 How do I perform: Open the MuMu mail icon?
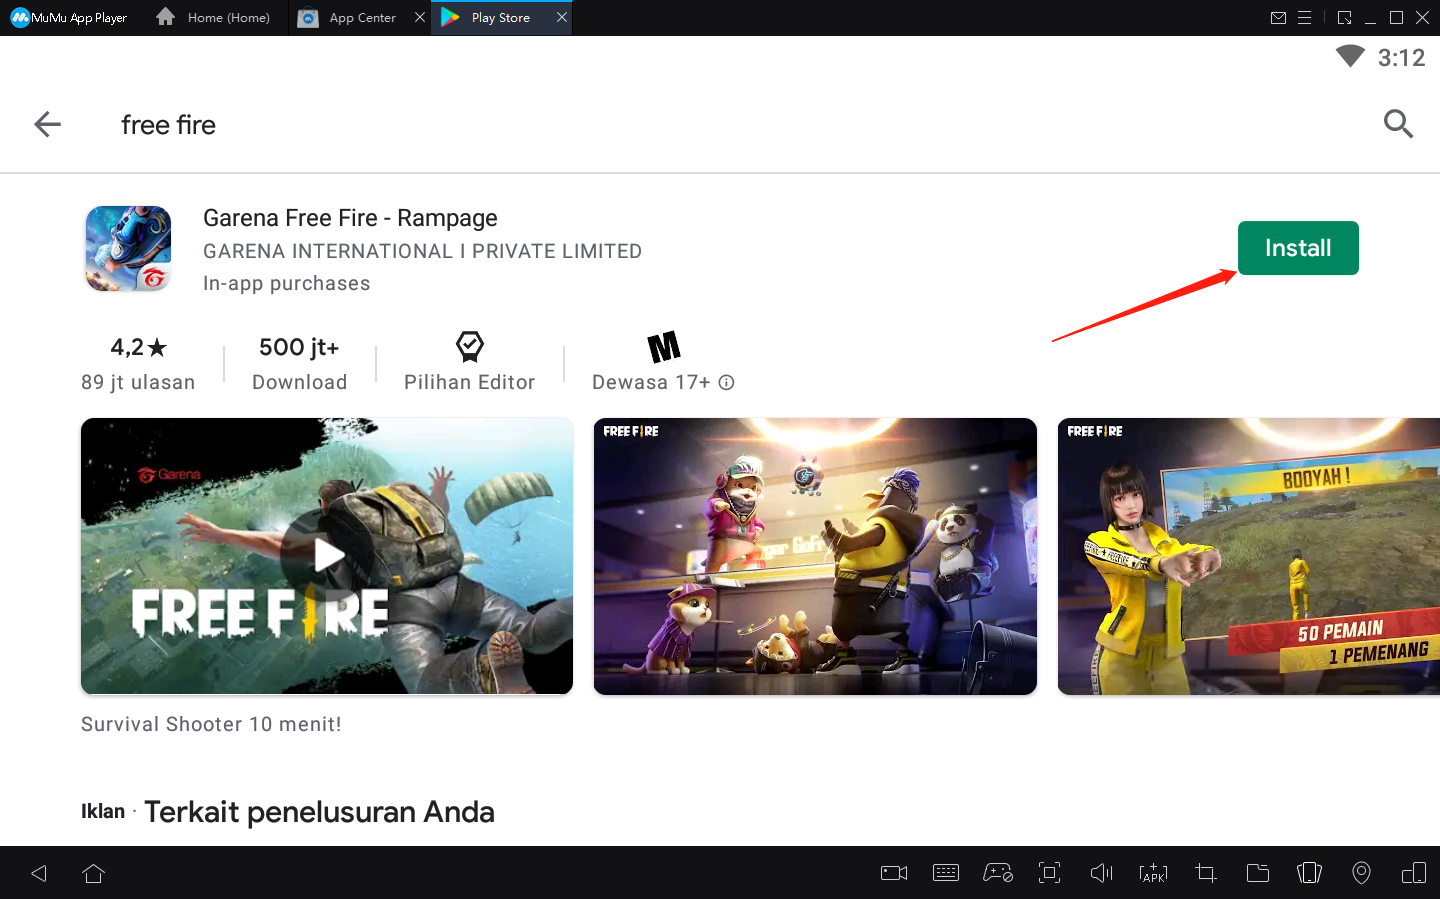pyautogui.click(x=1278, y=17)
